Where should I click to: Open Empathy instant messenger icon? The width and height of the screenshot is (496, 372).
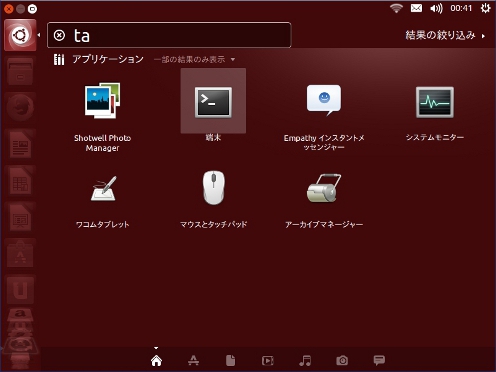coord(324,100)
